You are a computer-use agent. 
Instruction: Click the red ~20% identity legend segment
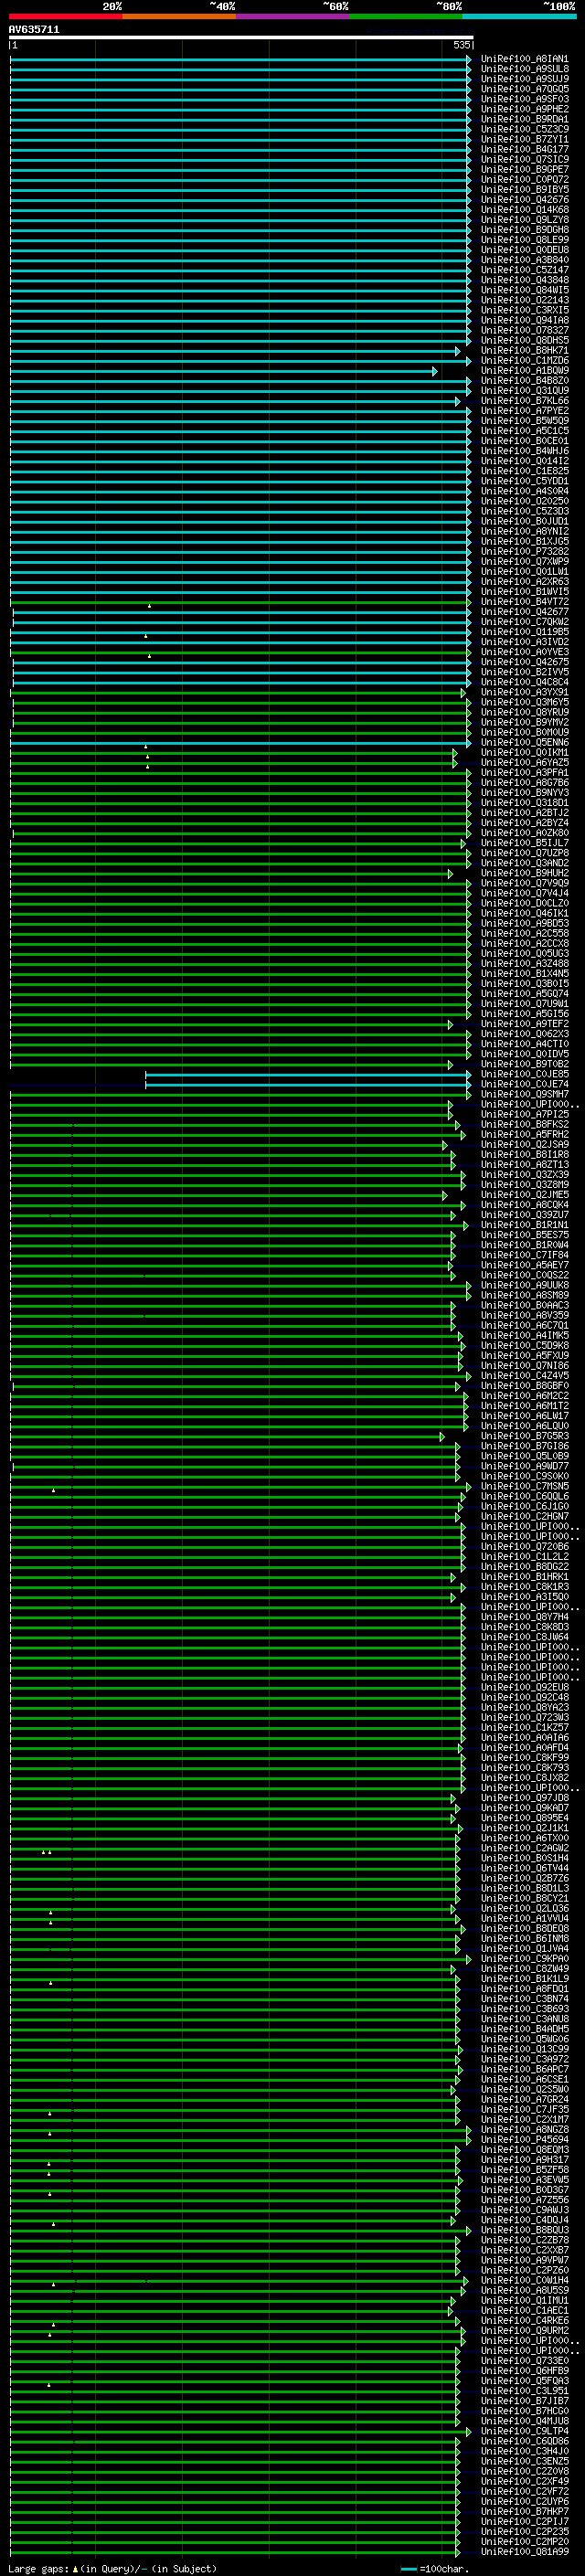66,16
